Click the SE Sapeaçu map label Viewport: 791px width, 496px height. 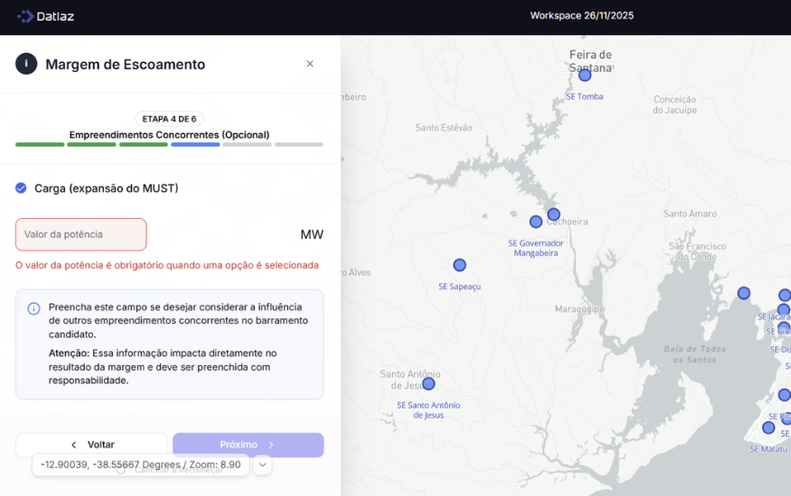[x=460, y=287]
